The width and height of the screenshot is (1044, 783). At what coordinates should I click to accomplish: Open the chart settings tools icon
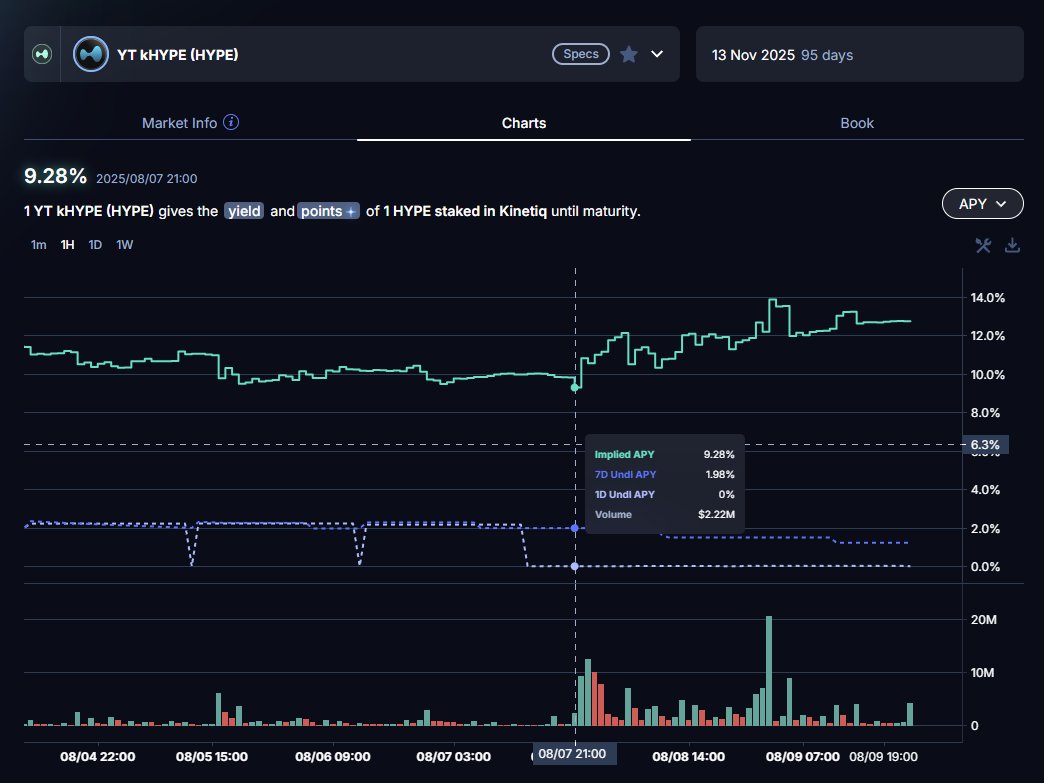982,244
